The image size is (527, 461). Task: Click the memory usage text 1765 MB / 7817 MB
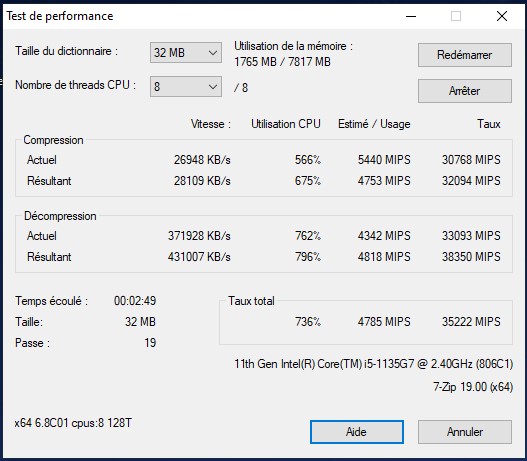[282, 62]
